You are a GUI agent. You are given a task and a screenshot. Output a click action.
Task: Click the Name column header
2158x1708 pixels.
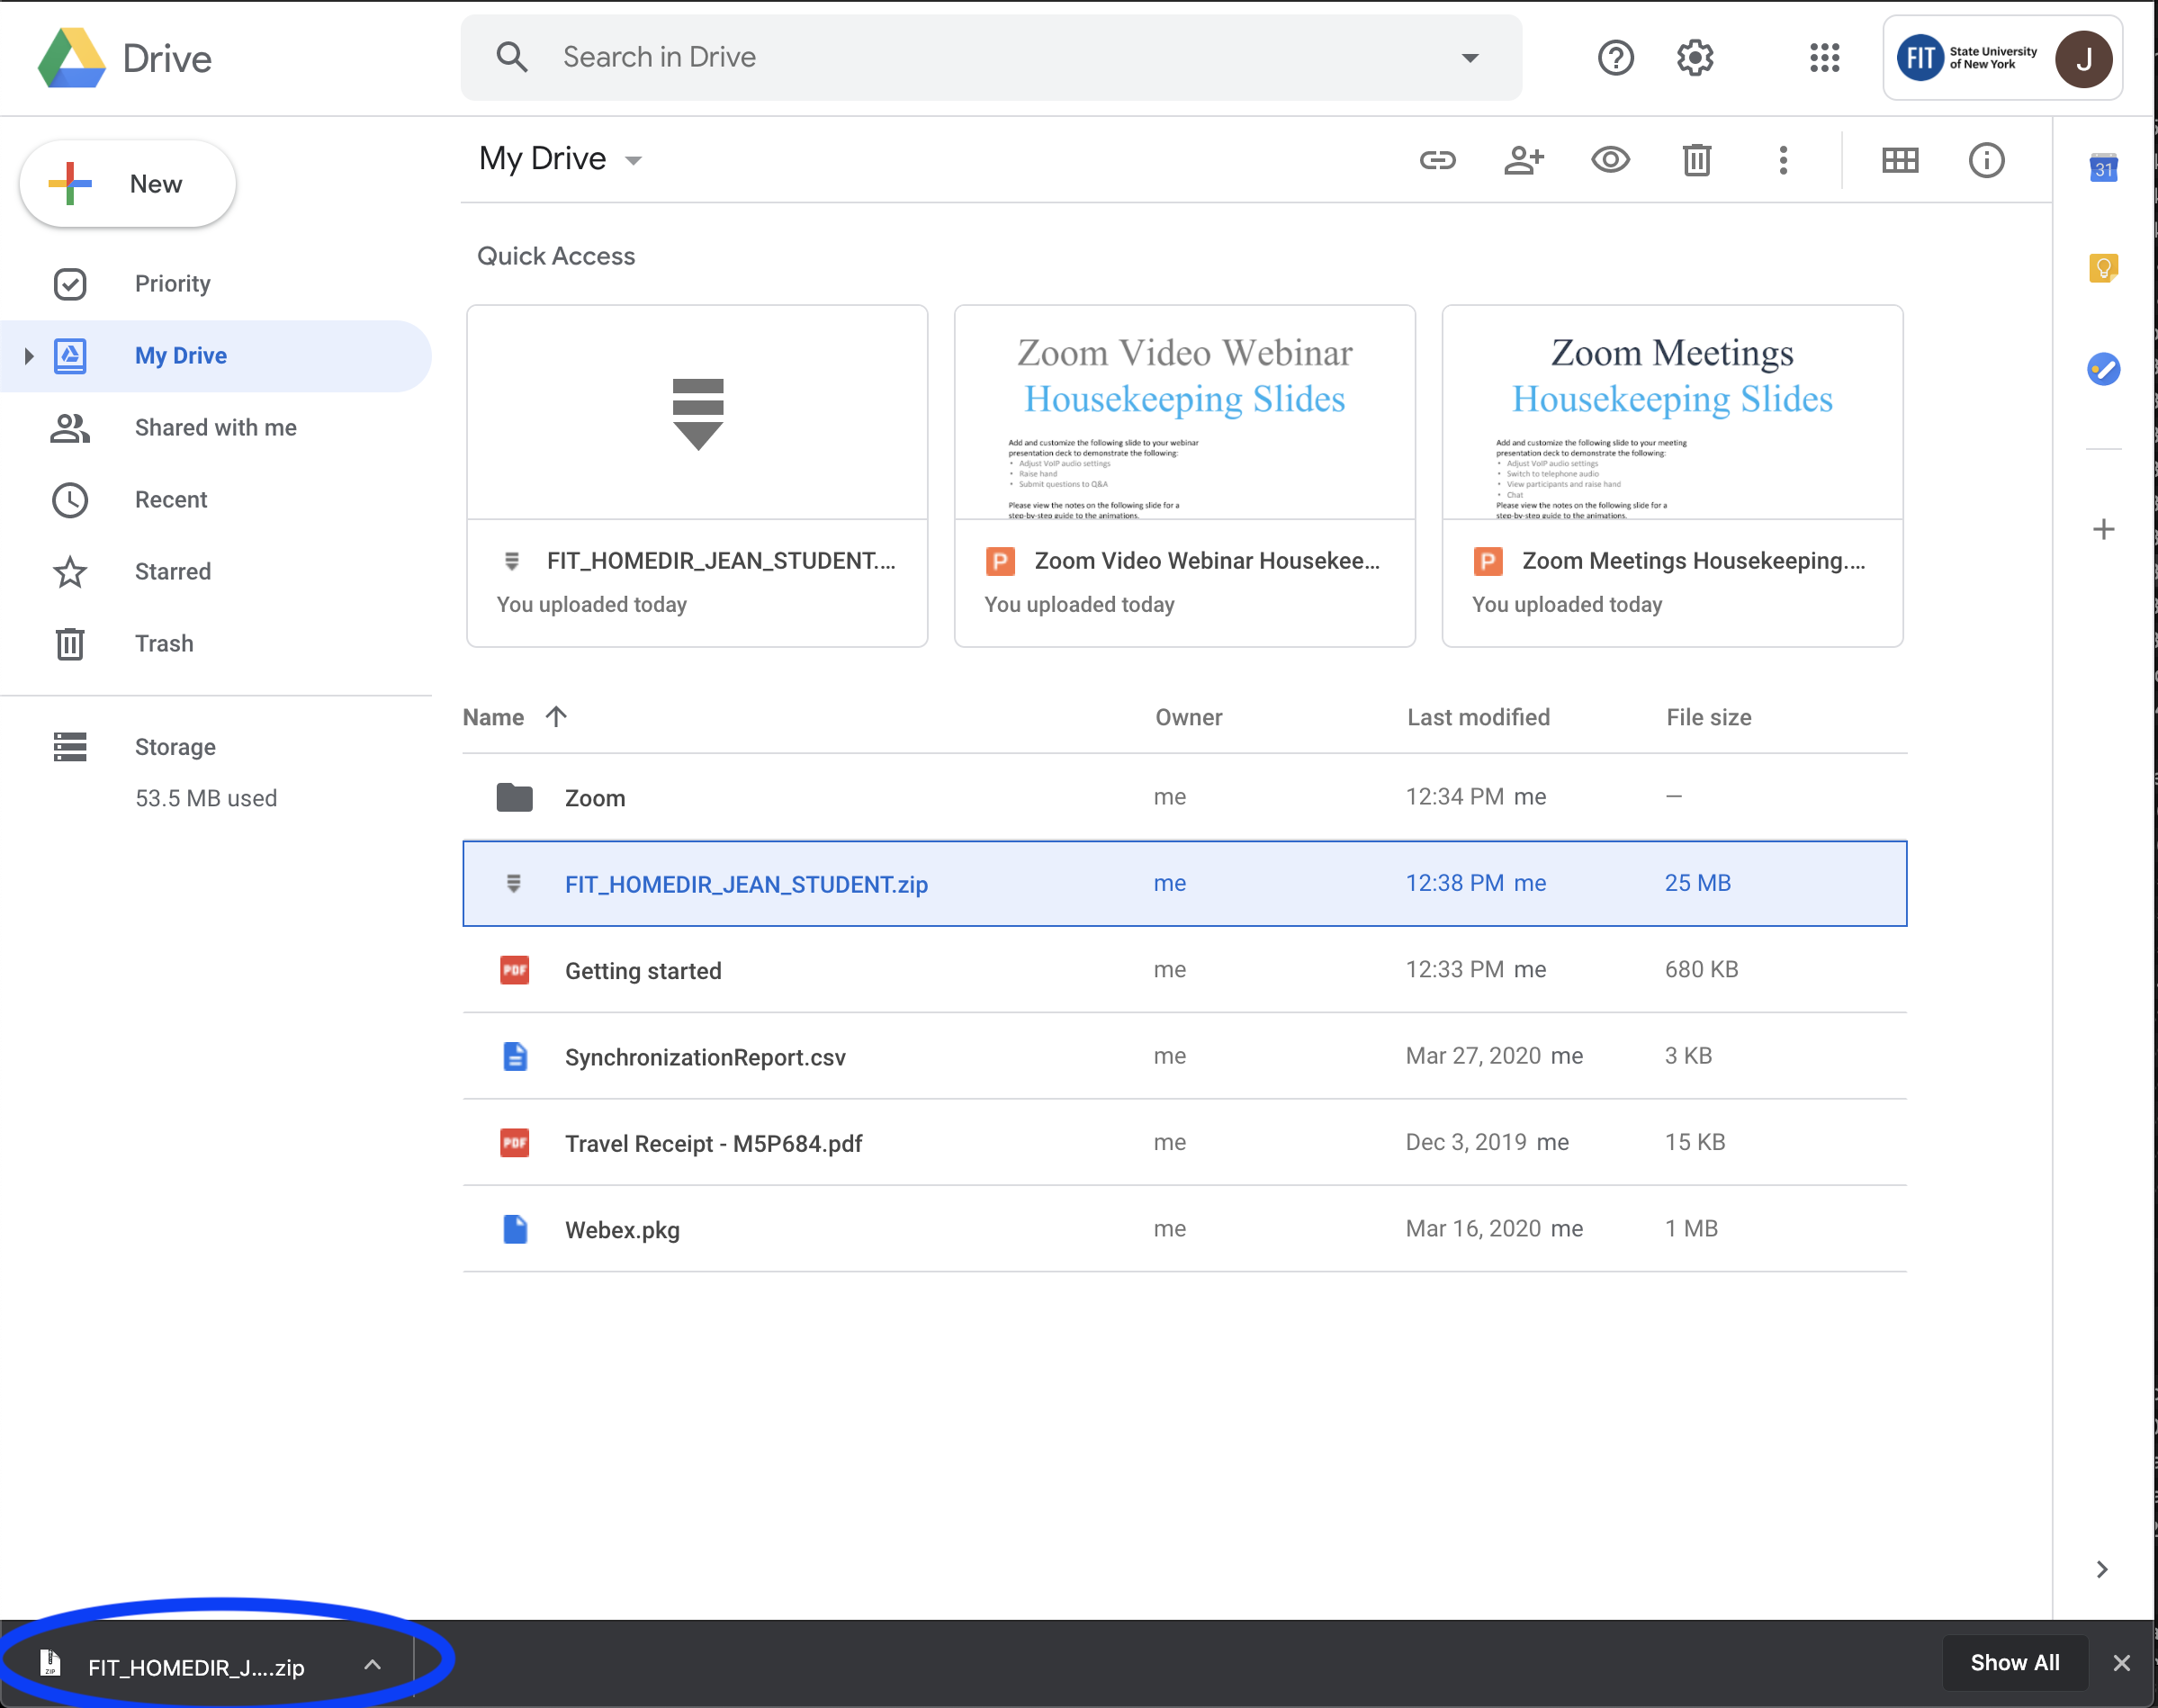tap(493, 717)
